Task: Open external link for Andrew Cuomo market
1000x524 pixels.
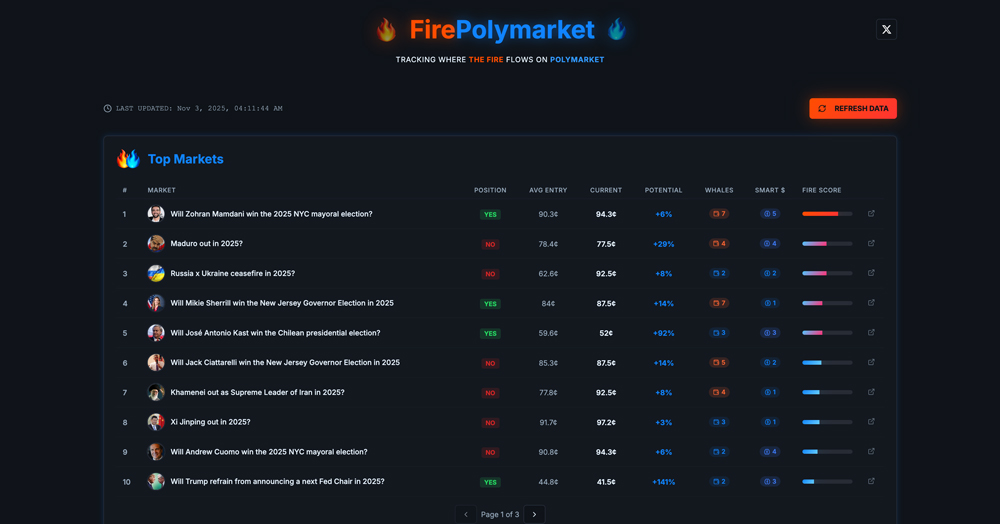Action: tap(871, 451)
